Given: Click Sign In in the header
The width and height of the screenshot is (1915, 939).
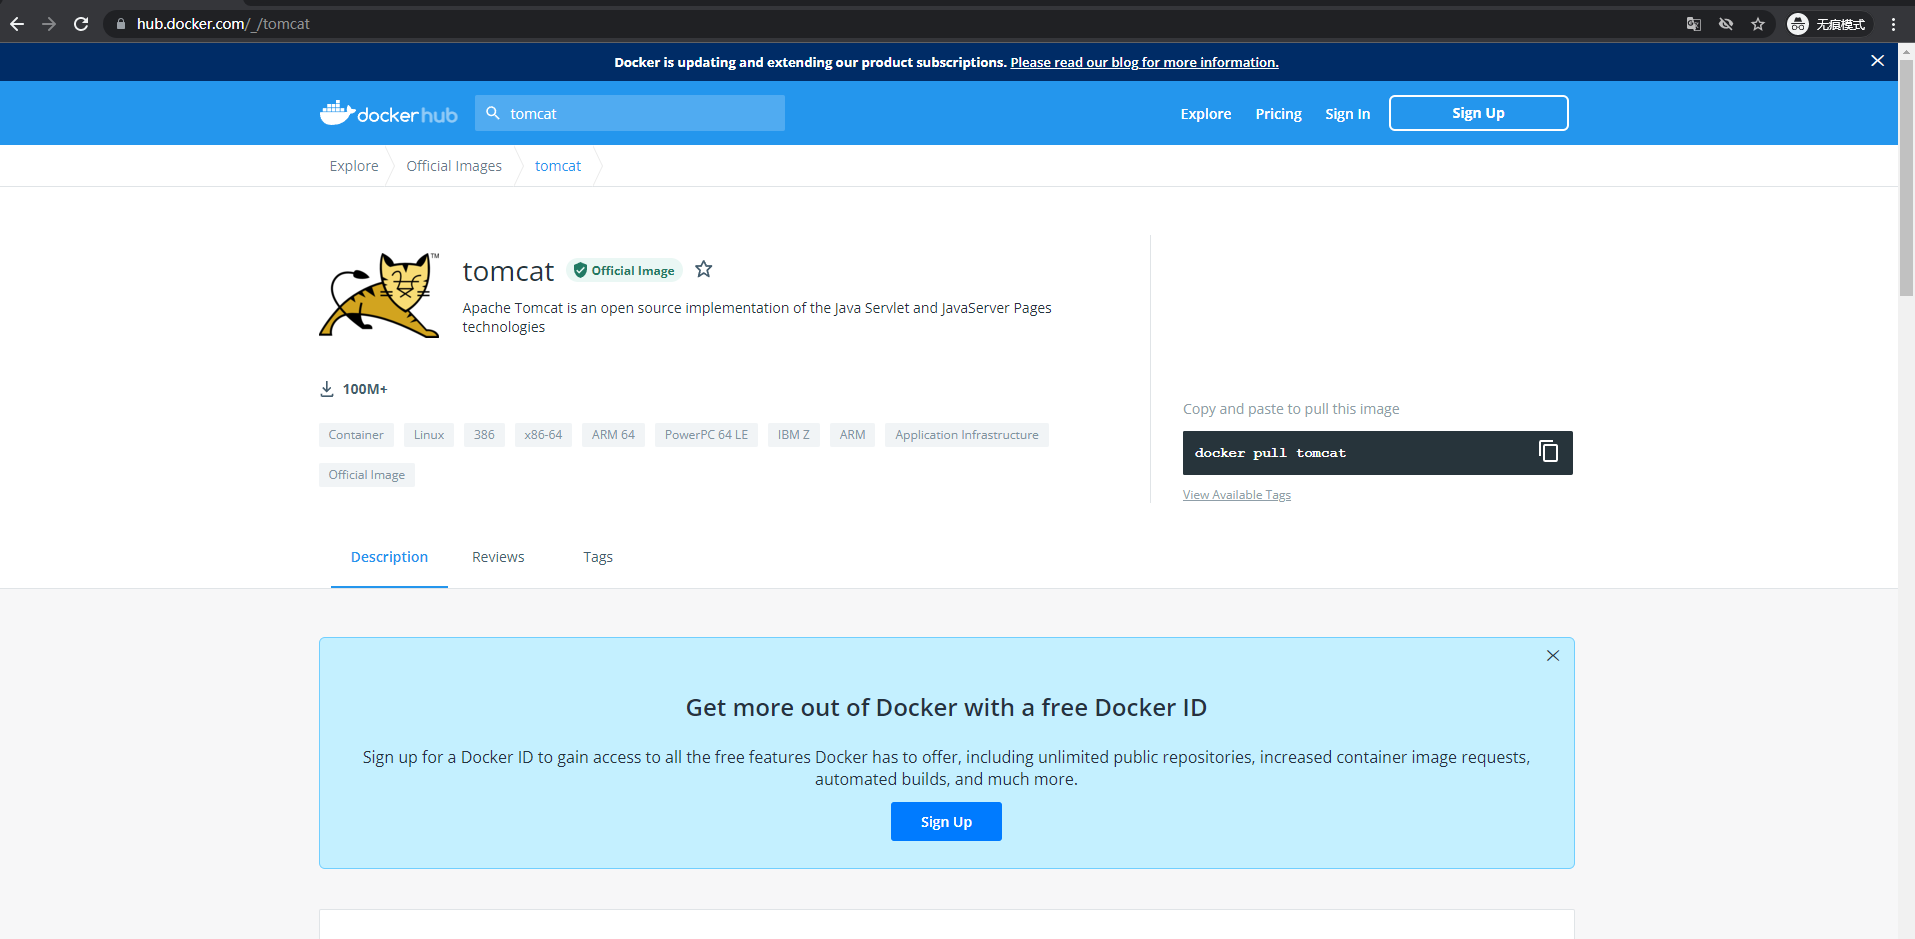Looking at the screenshot, I should pos(1348,114).
